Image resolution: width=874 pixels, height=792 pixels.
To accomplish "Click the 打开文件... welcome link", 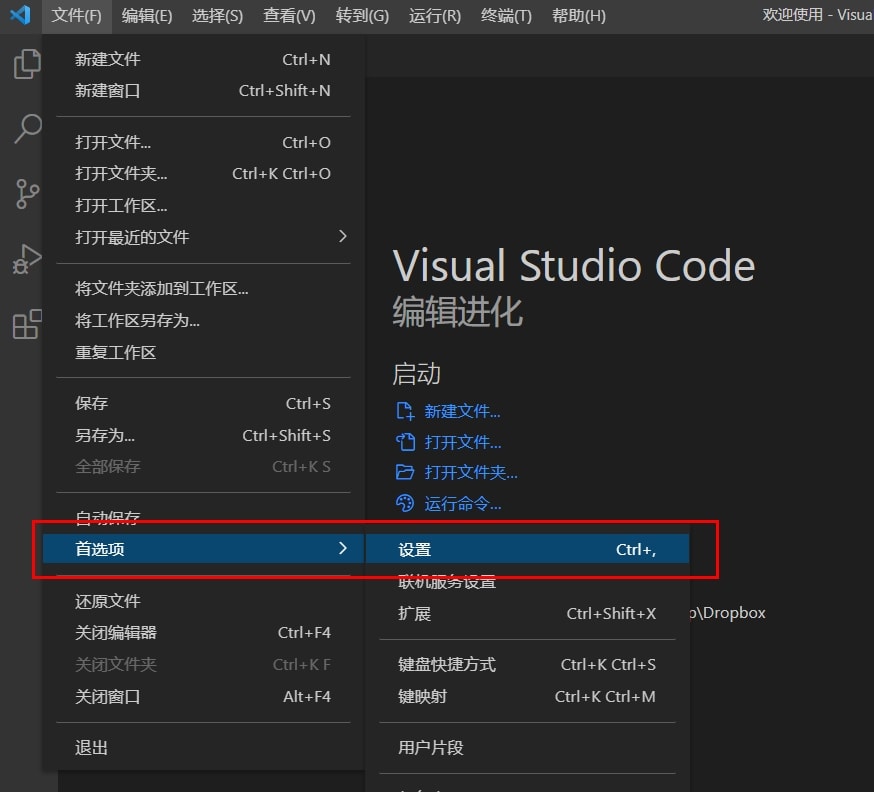I will point(463,442).
